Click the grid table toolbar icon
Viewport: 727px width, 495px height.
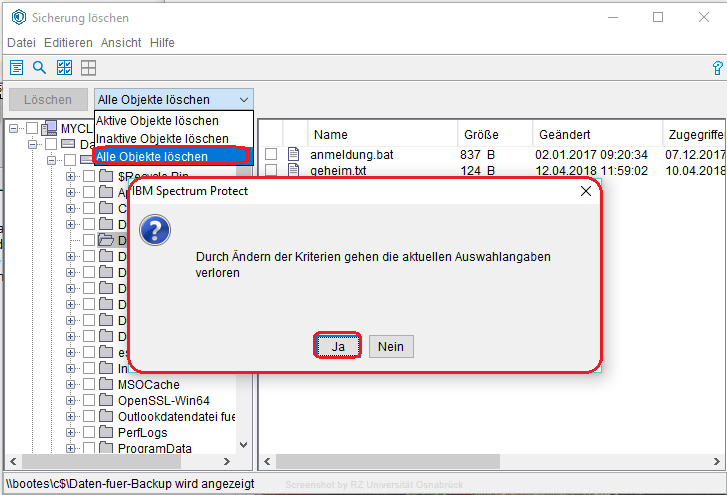[89, 68]
